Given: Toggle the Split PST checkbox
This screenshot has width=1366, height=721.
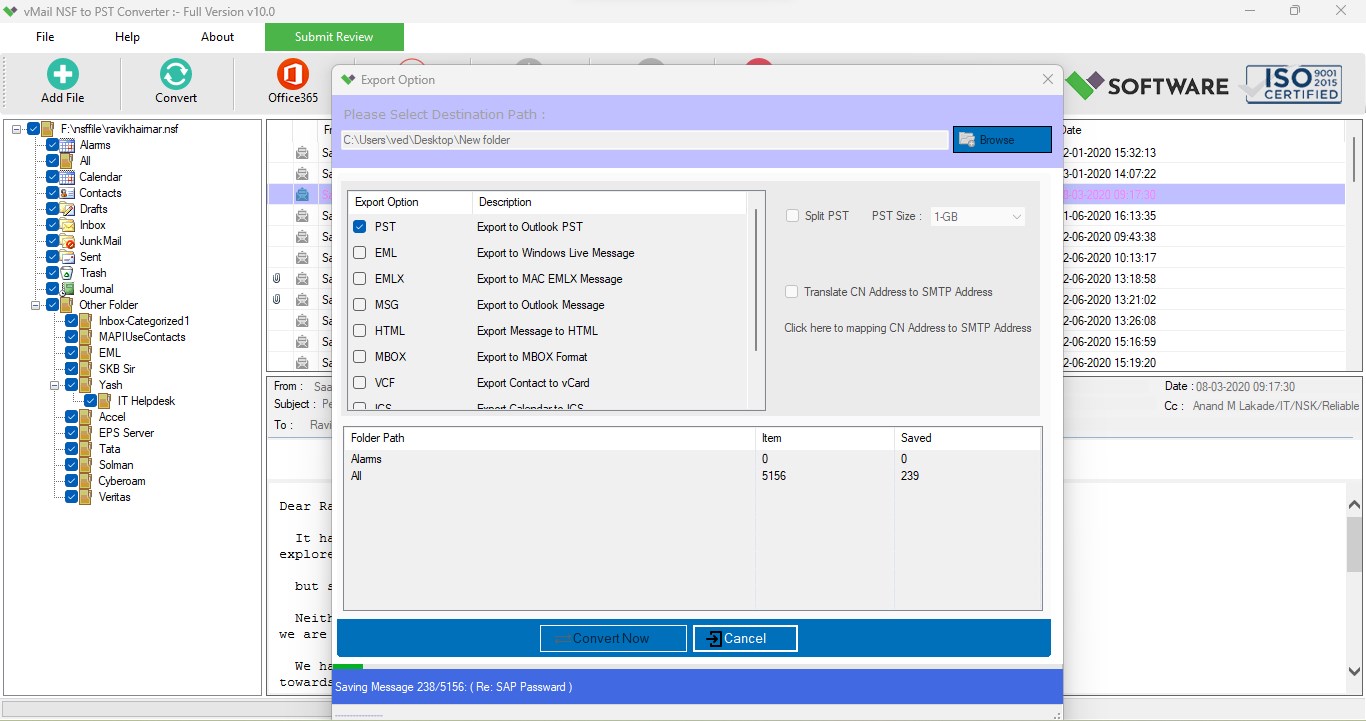Looking at the screenshot, I should tap(792, 216).
